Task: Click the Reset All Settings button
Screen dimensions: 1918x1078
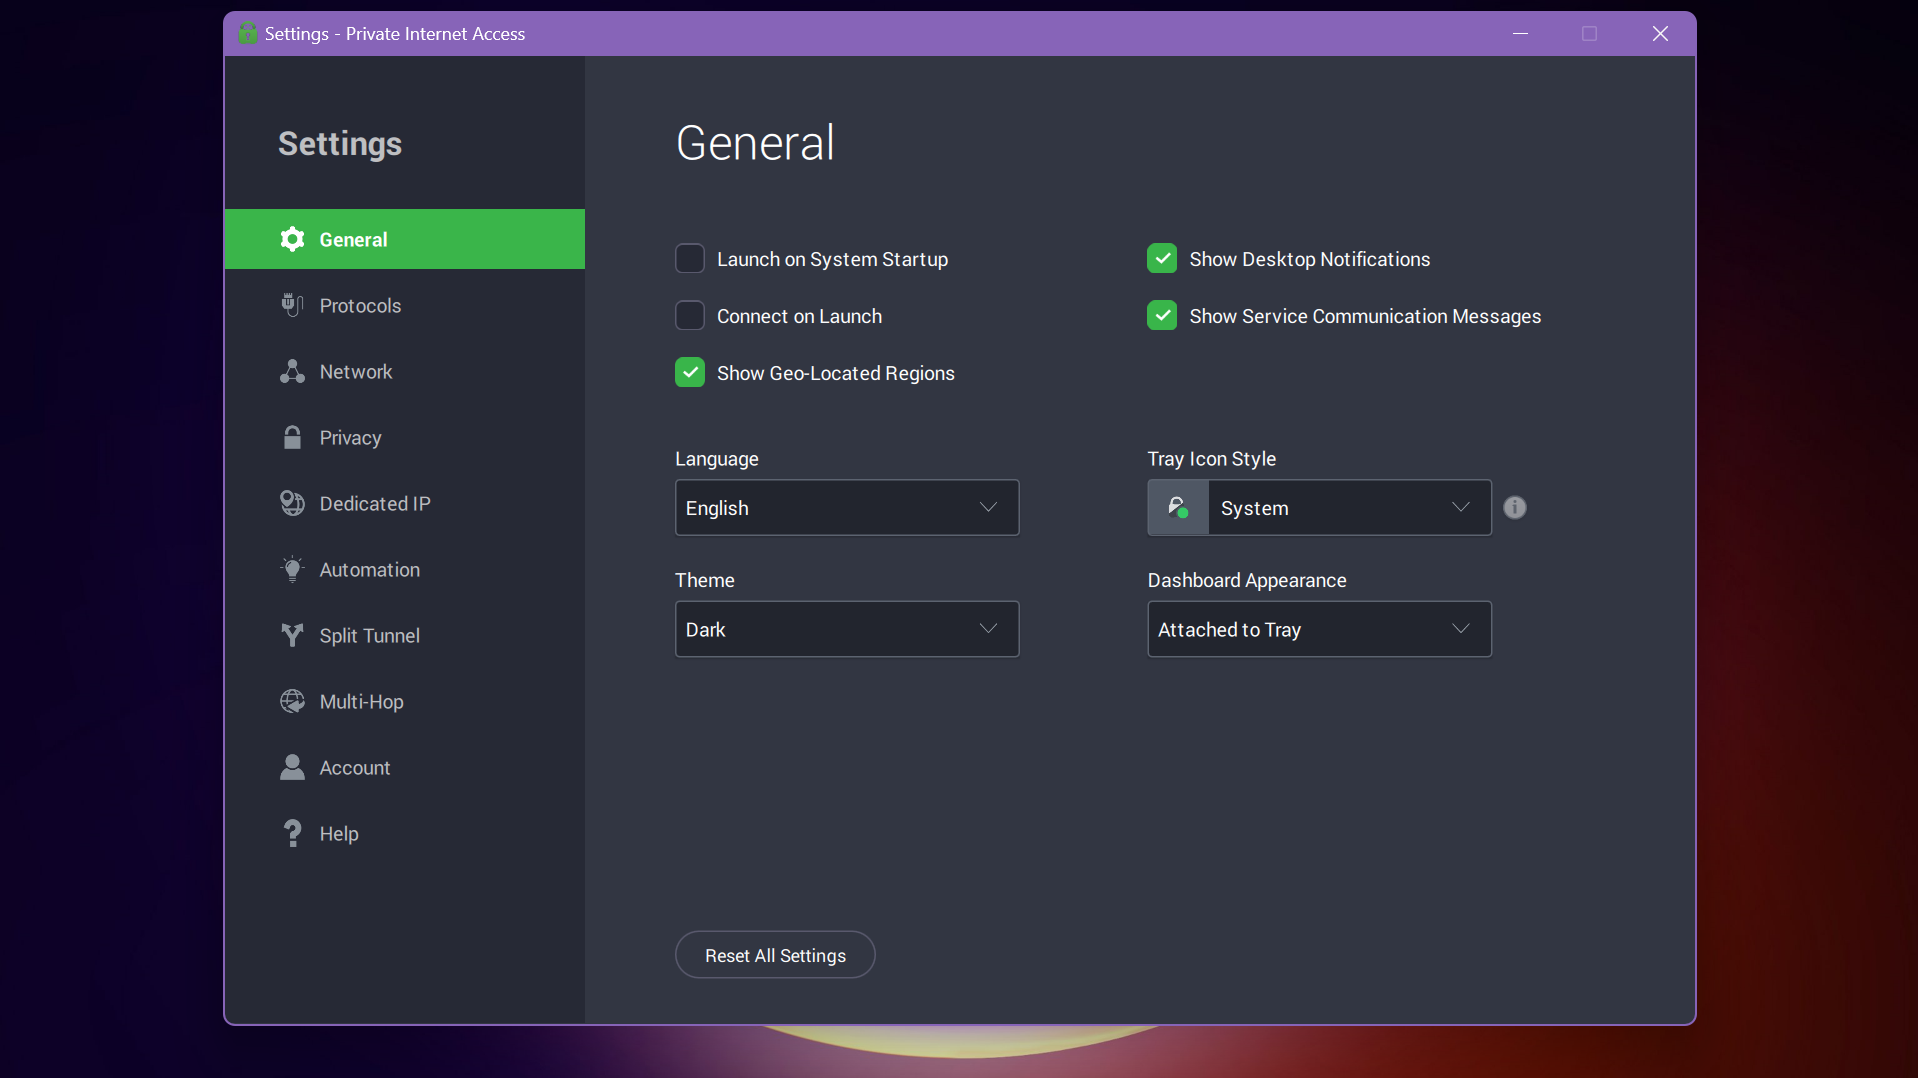Action: [775, 955]
